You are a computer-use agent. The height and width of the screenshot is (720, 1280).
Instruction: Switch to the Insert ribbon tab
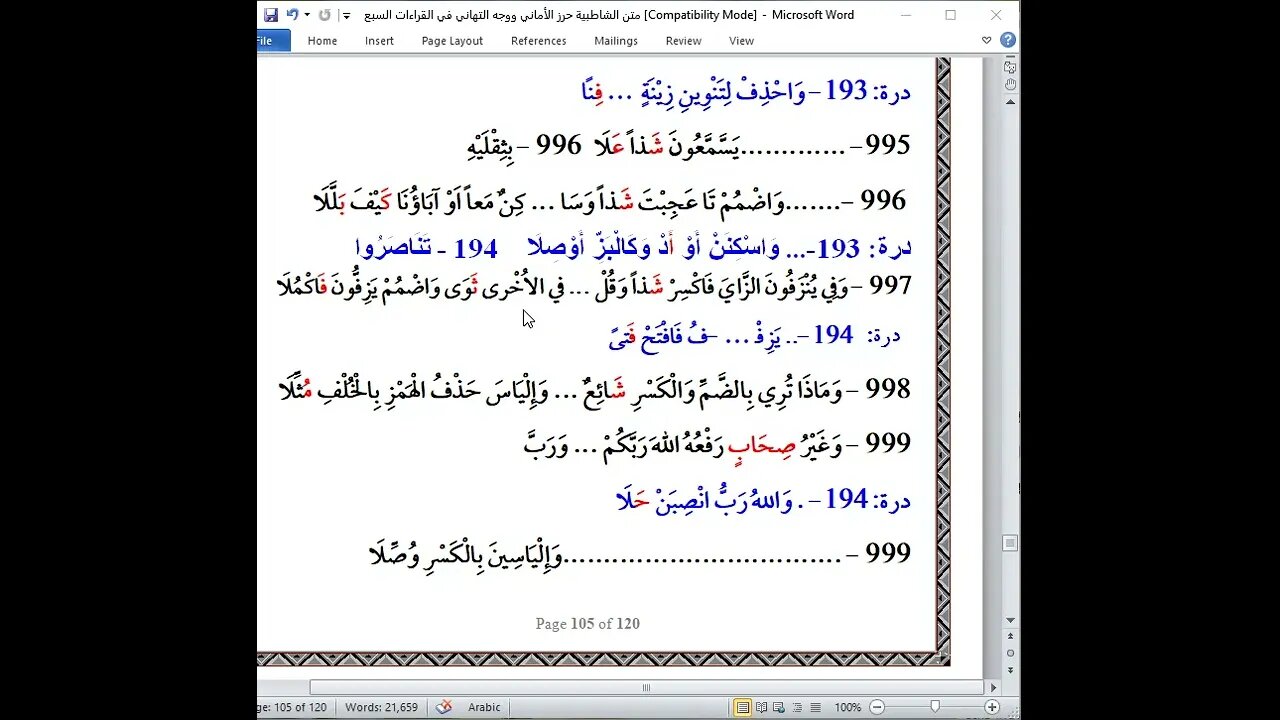[379, 41]
